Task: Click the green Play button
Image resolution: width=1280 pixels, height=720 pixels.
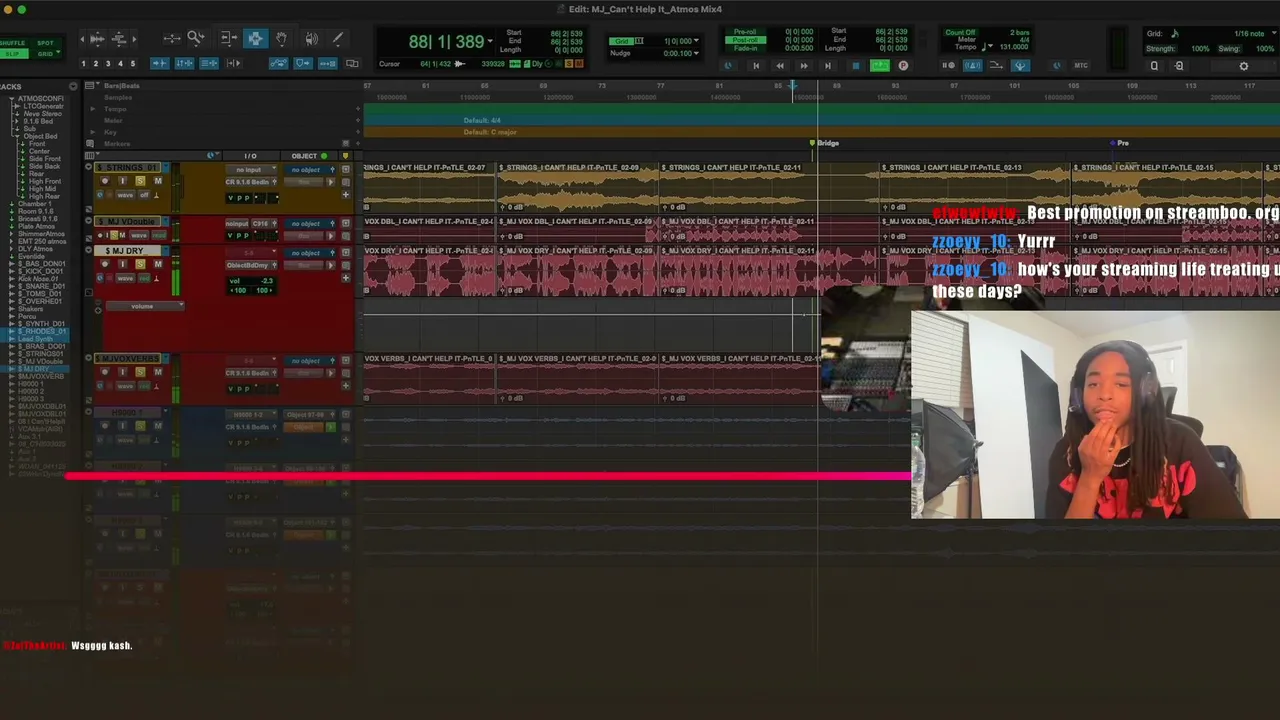Action: pyautogui.click(x=879, y=66)
